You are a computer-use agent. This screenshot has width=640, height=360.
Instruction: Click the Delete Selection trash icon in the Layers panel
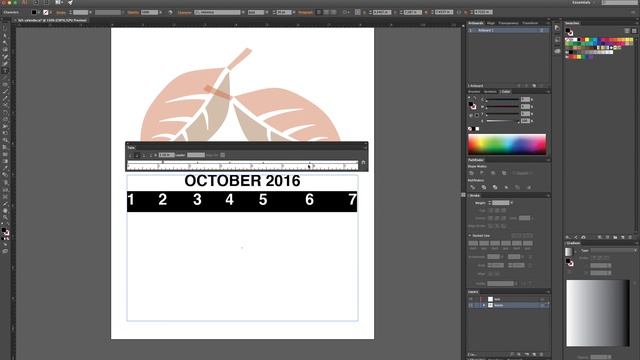(x=542, y=354)
